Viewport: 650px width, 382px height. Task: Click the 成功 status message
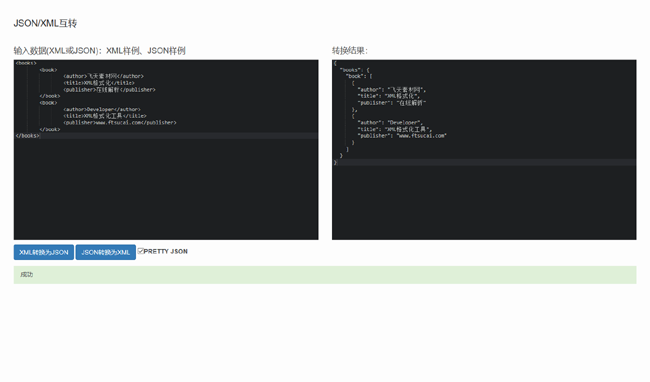click(27, 275)
